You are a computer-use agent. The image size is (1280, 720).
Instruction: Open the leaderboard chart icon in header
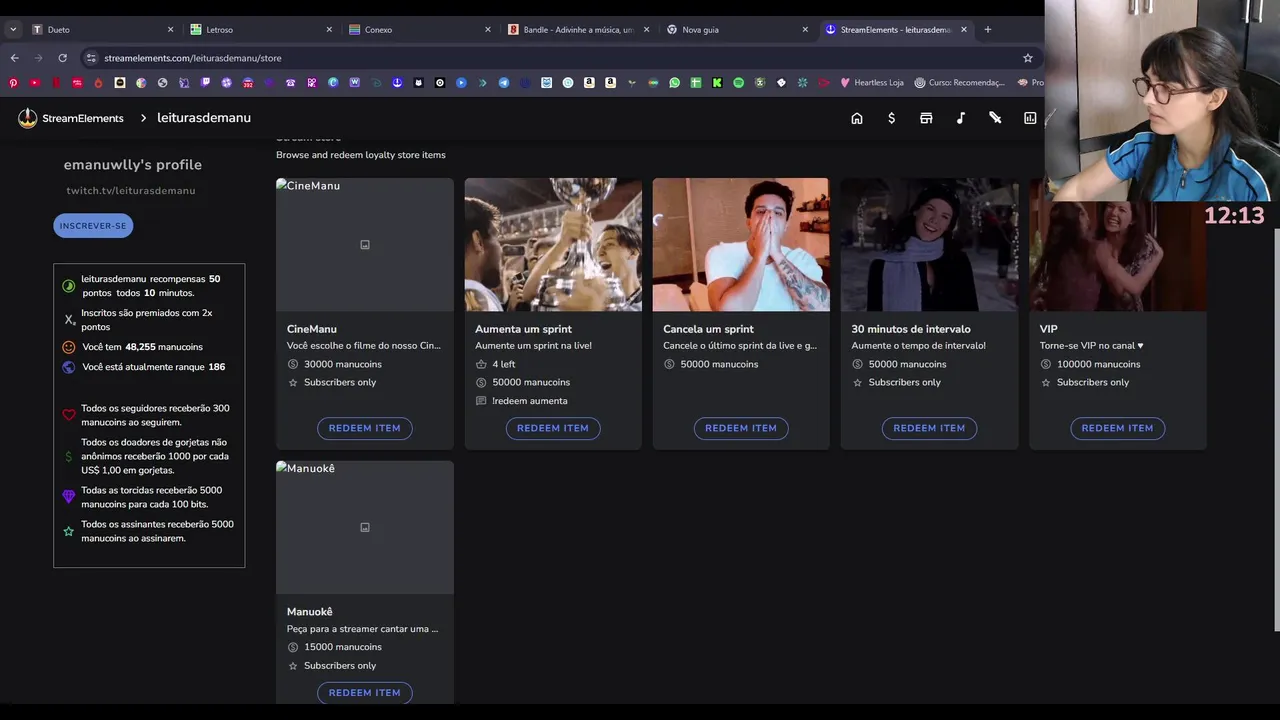pos(1030,118)
